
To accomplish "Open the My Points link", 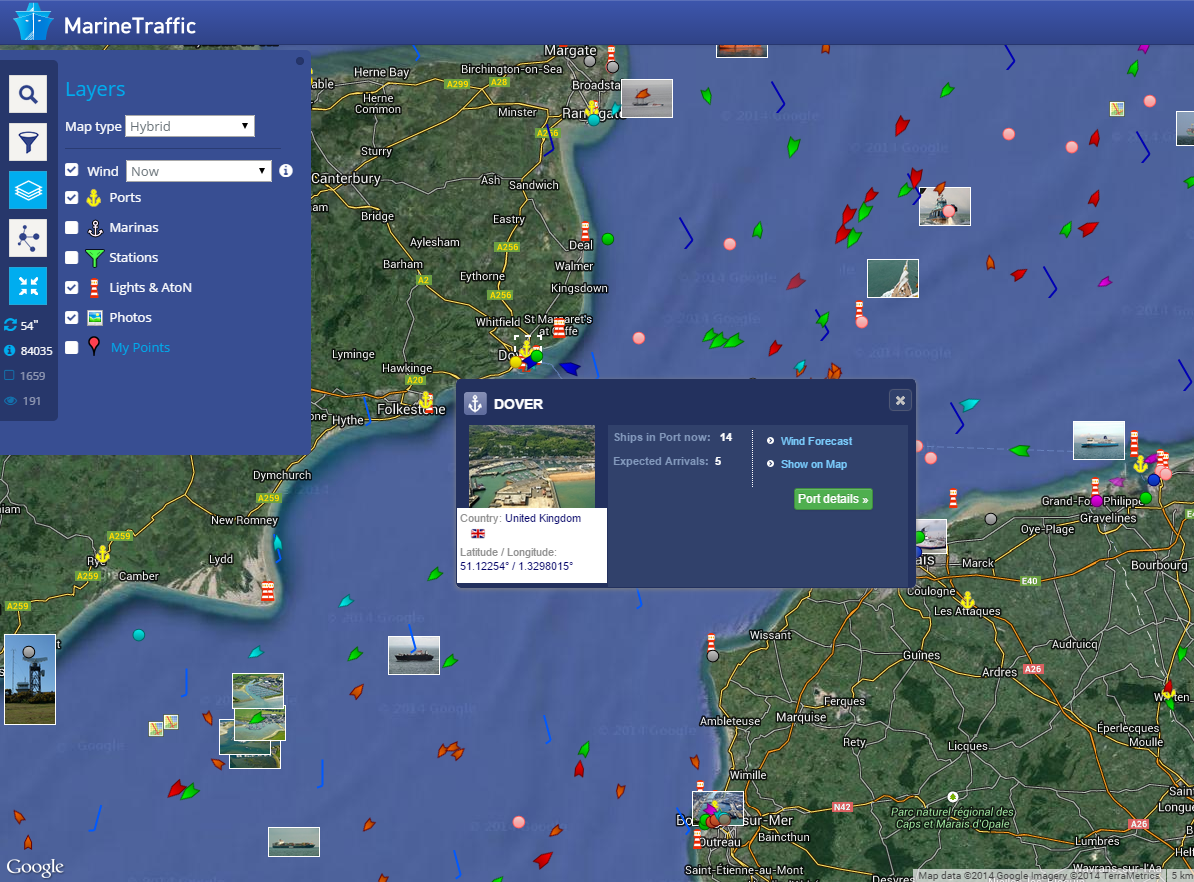I will tap(140, 347).
